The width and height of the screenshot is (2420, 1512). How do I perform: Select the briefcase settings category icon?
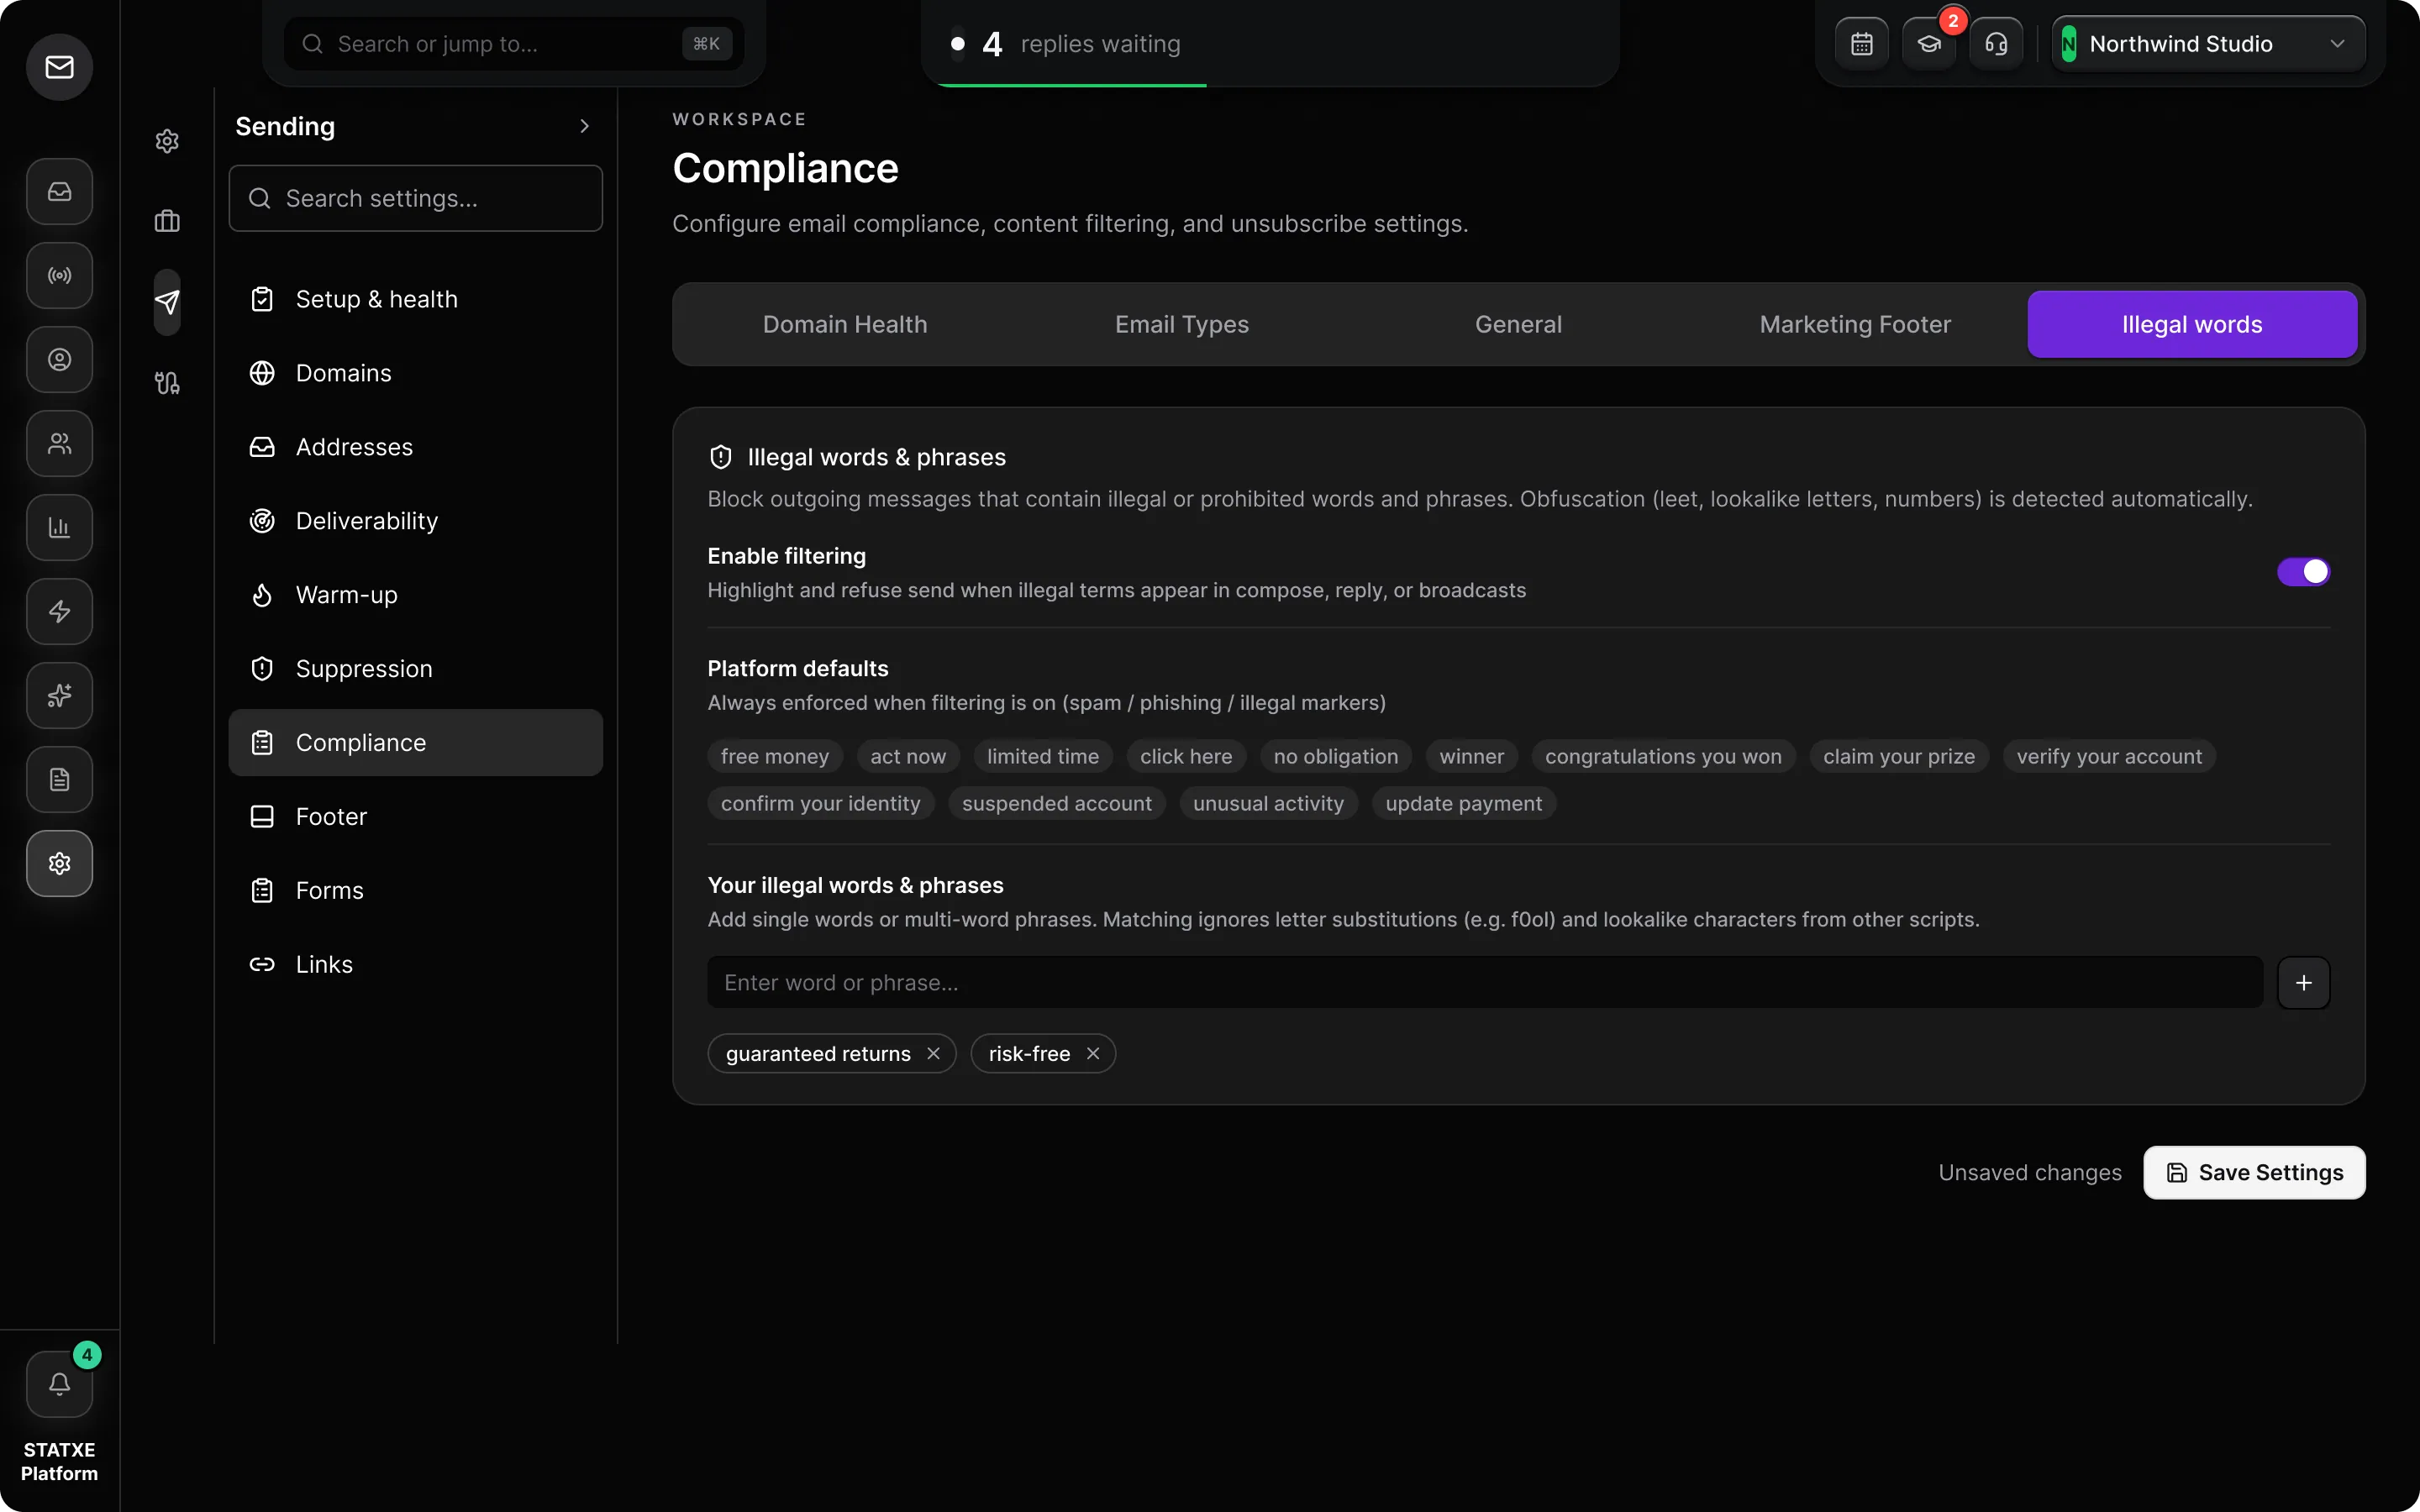tap(167, 221)
